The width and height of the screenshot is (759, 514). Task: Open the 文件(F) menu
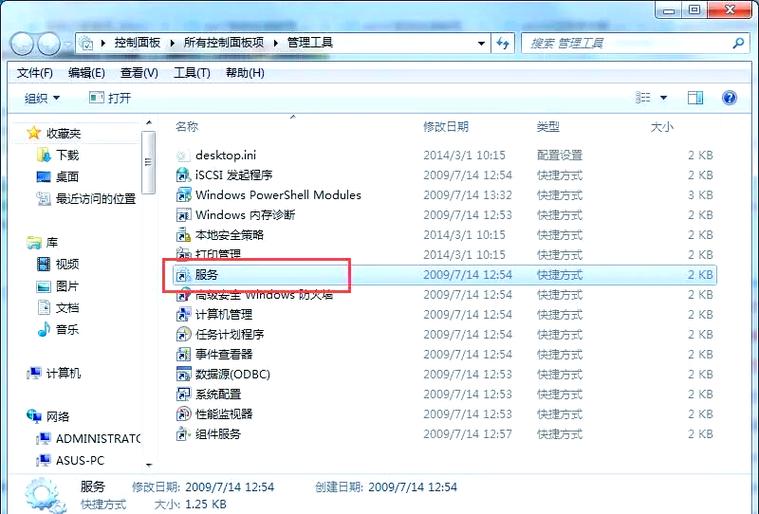(34, 73)
